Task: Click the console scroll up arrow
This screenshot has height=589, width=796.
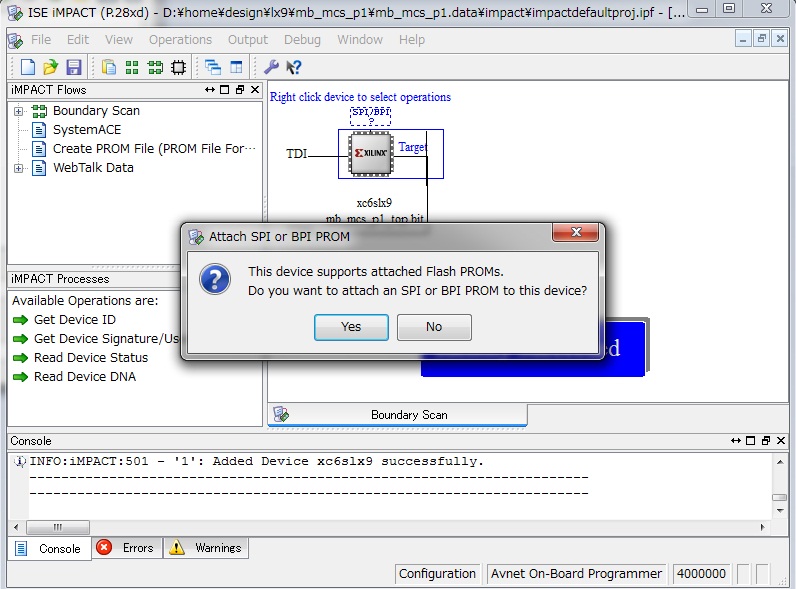Action: click(780, 462)
